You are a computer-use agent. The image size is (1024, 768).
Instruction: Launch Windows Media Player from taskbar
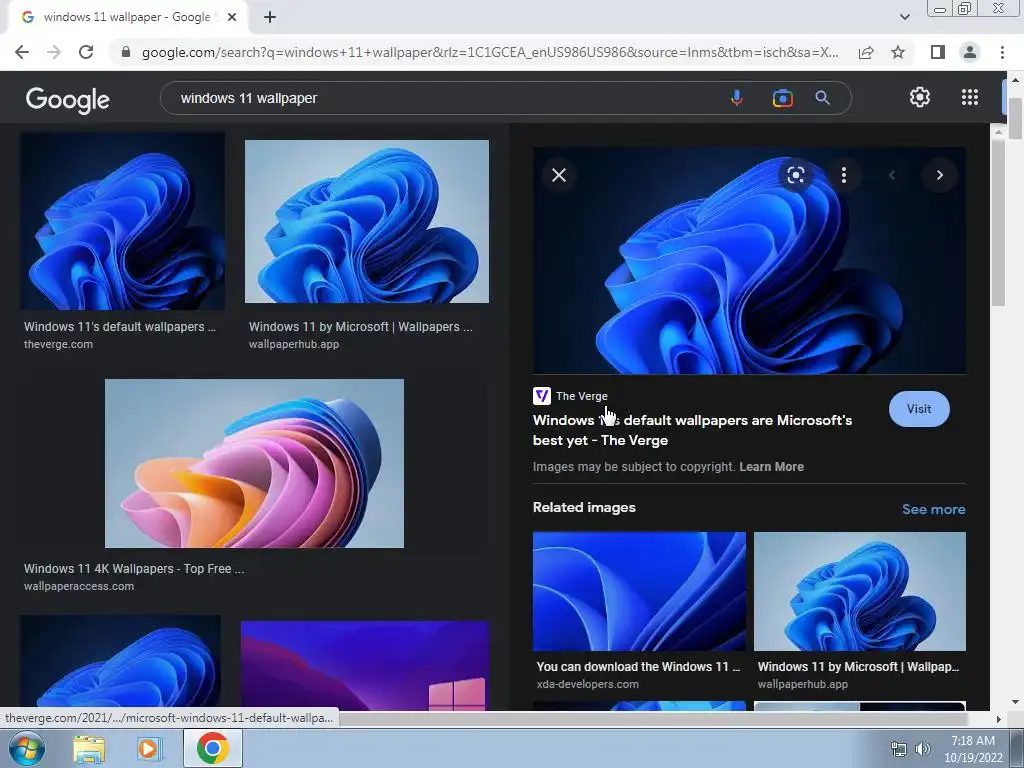pyautogui.click(x=148, y=749)
